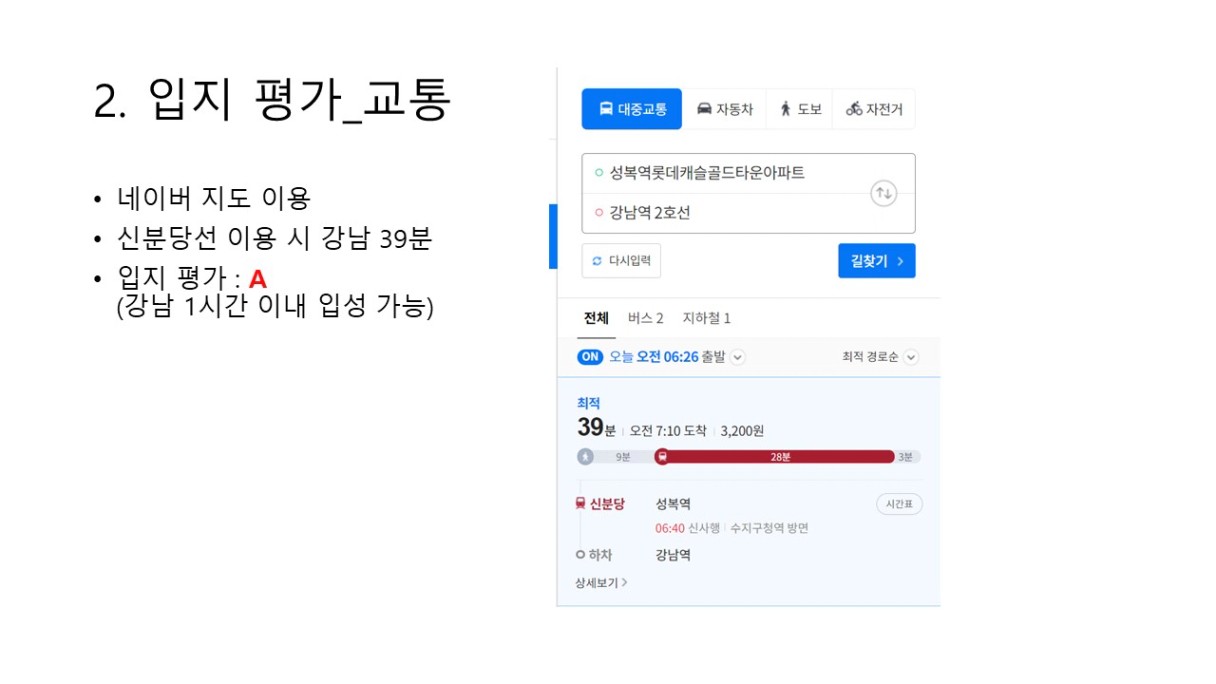This screenshot has height=684, width=1216.
Task: Click the 신분당 subway line icon
Action: [x=581, y=504]
